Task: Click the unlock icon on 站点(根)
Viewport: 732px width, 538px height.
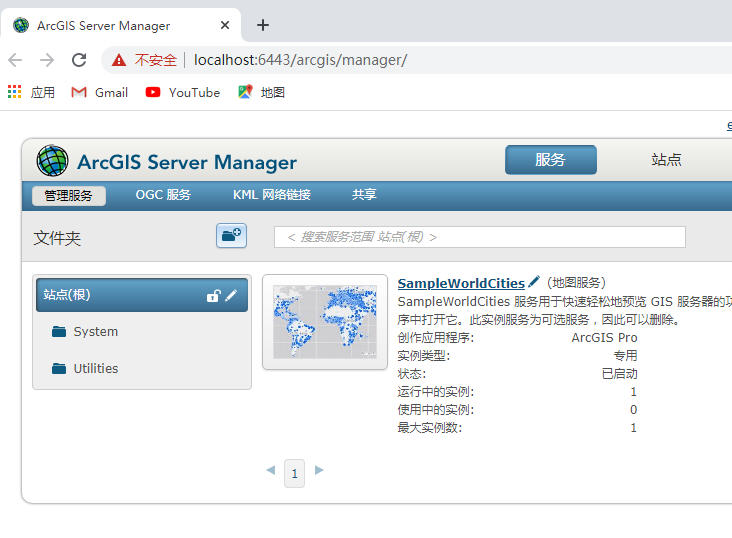Action: coord(213,296)
